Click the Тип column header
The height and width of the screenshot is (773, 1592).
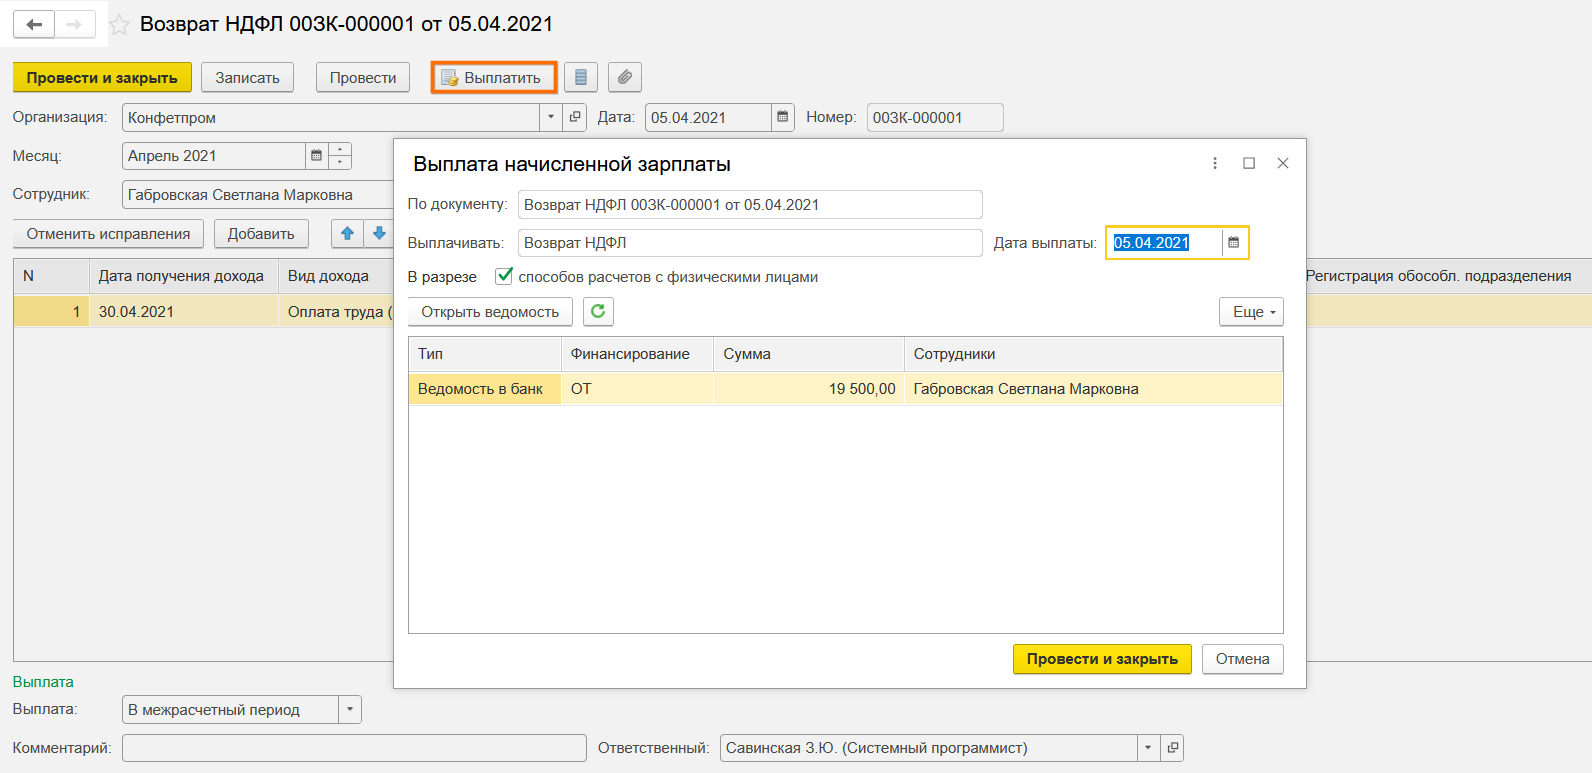tap(485, 354)
